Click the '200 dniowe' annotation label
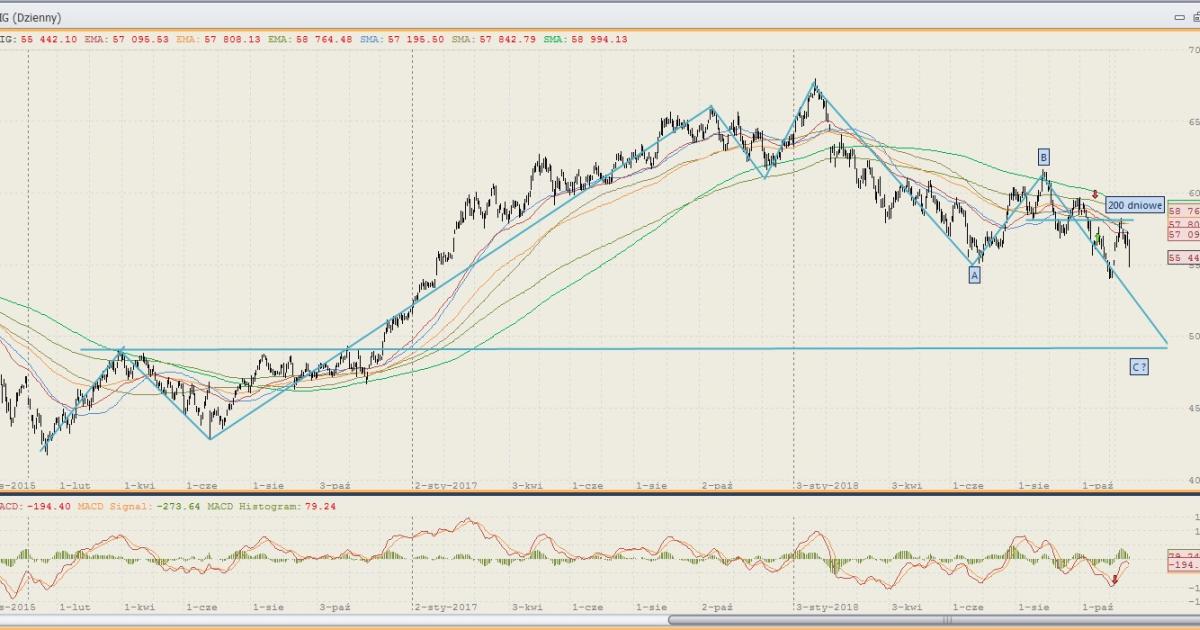The width and height of the screenshot is (1200, 630). pos(1135,205)
